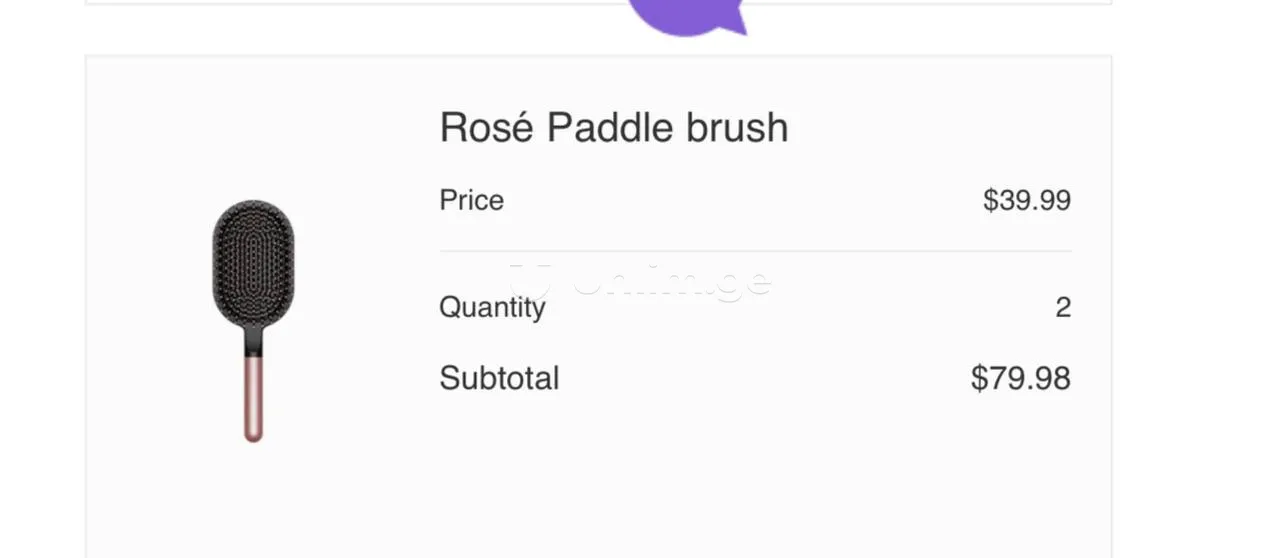Click the pointed tail of the chat bubble
The height and width of the screenshot is (558, 1280).
pos(738,24)
